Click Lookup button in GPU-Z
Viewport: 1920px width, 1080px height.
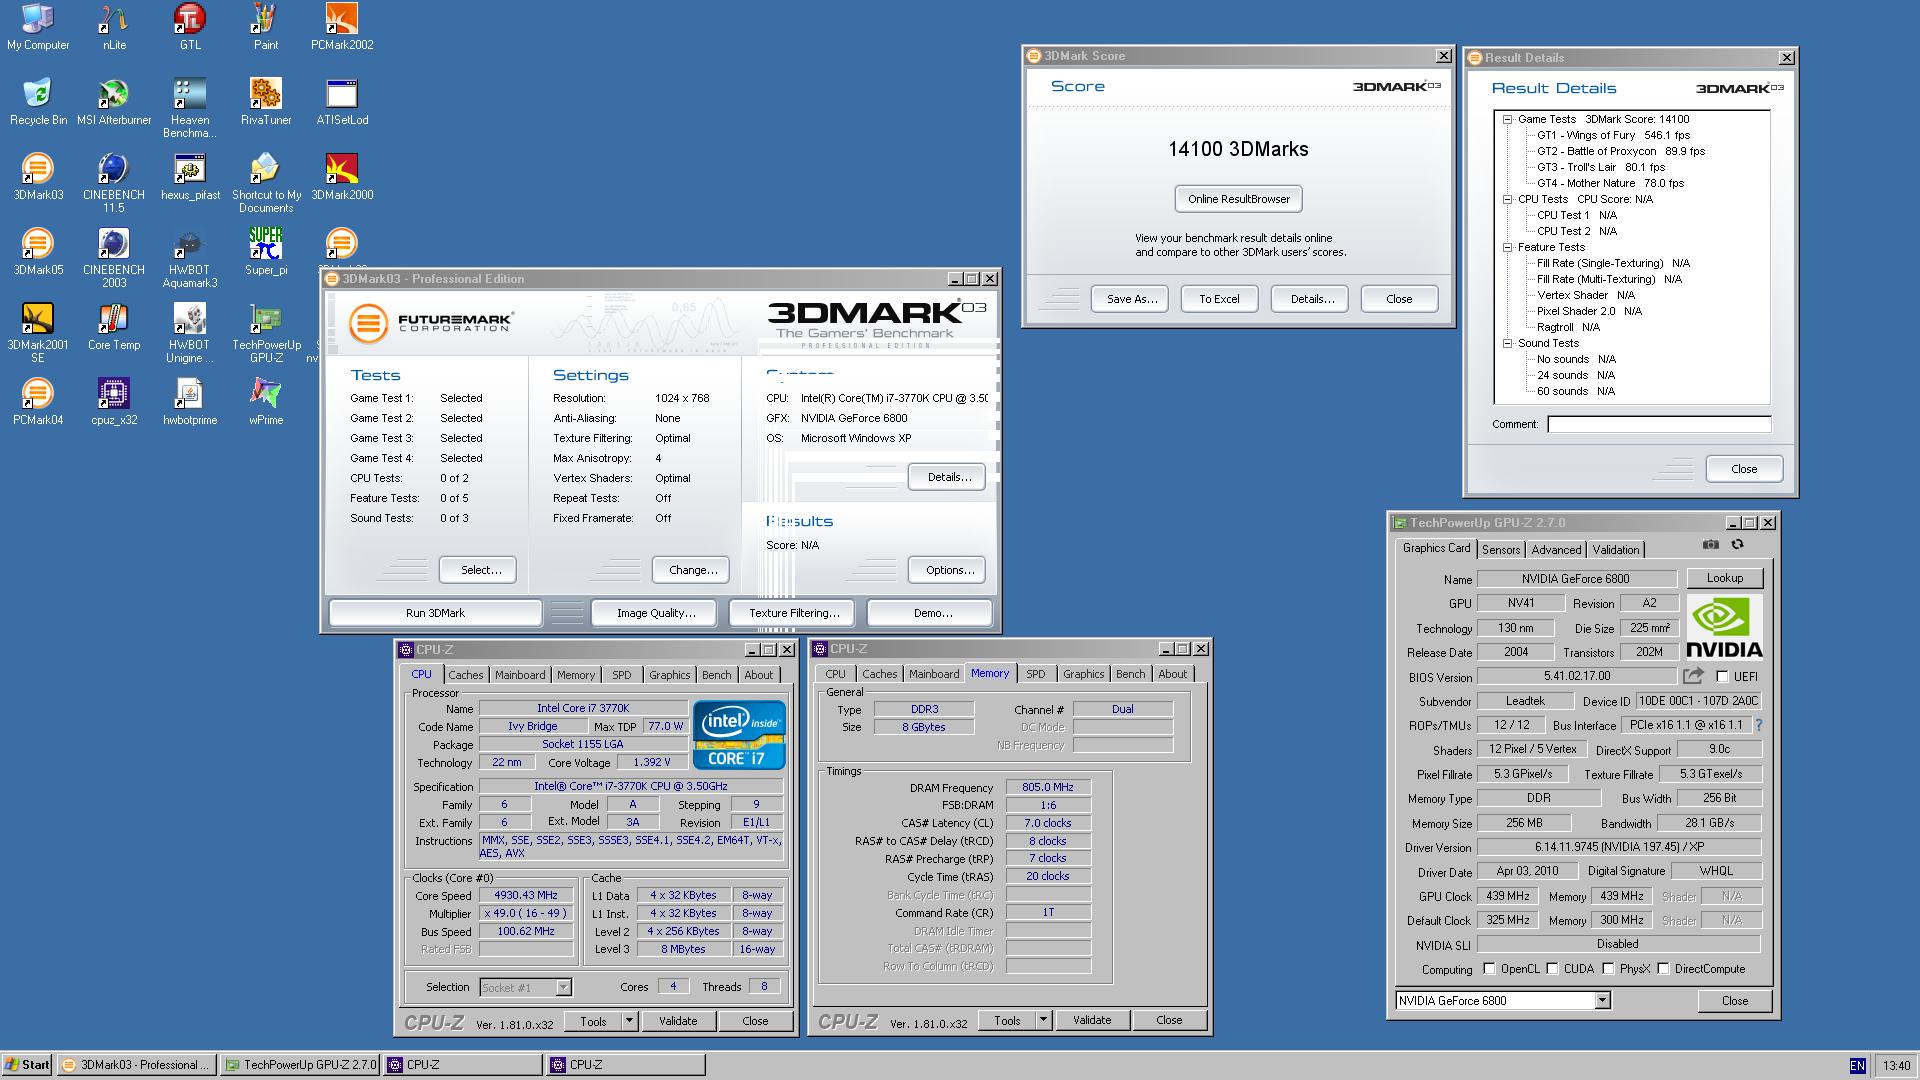[x=1724, y=578]
